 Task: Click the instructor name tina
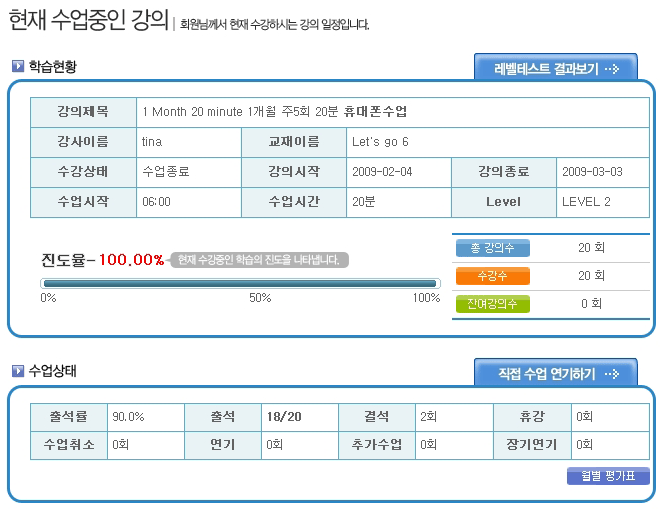153,142
